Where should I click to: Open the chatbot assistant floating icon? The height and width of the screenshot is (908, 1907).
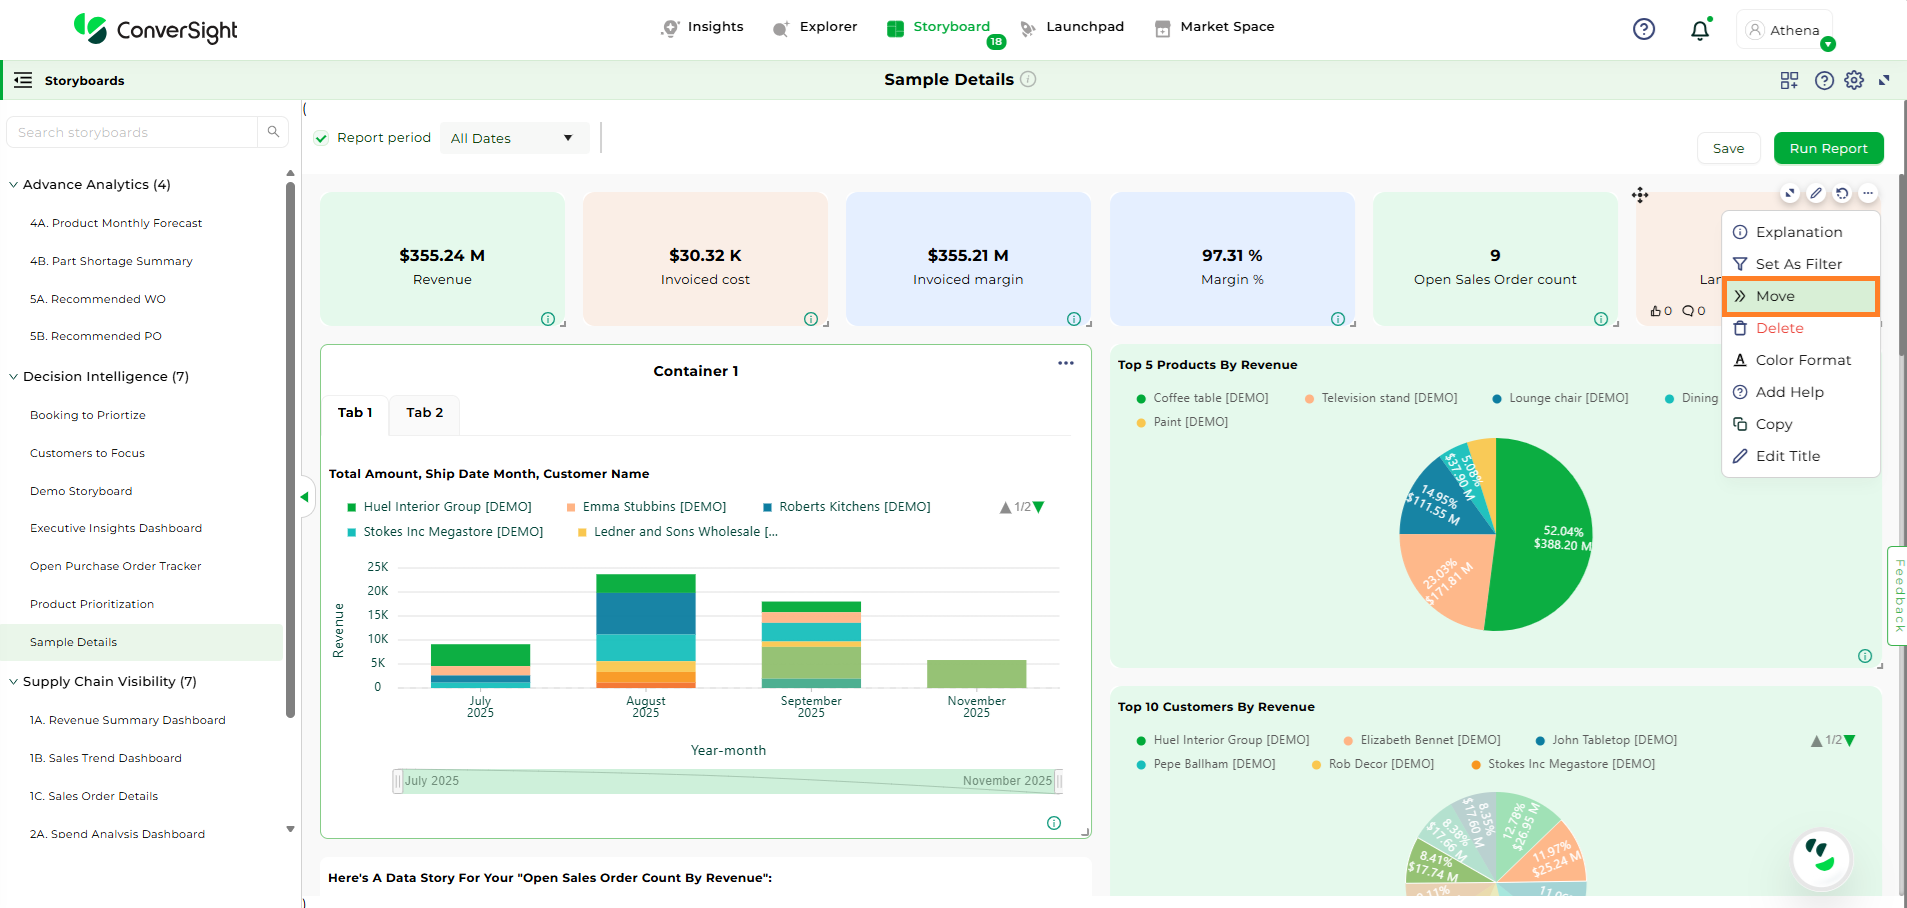1821,857
